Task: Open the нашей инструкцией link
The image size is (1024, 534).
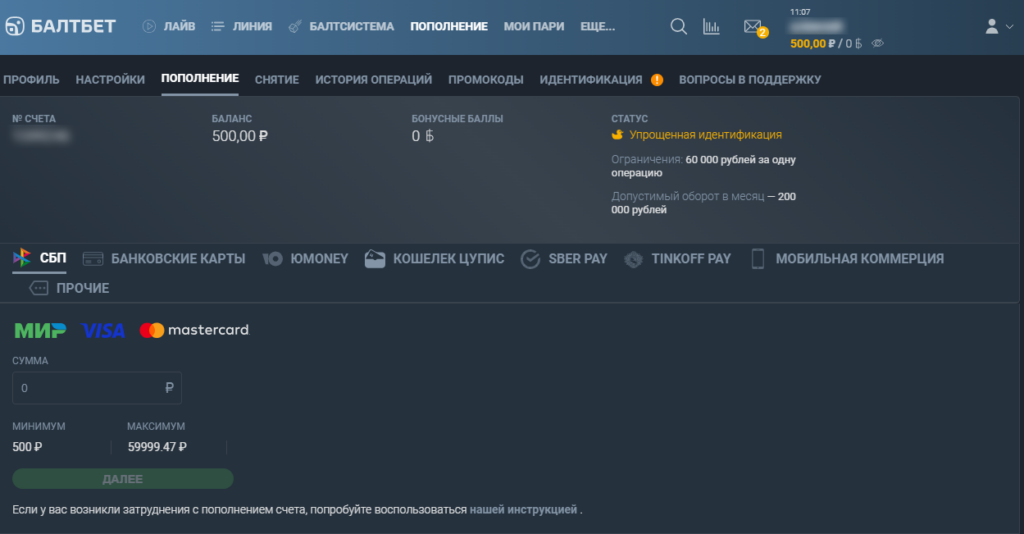Action: (x=523, y=509)
